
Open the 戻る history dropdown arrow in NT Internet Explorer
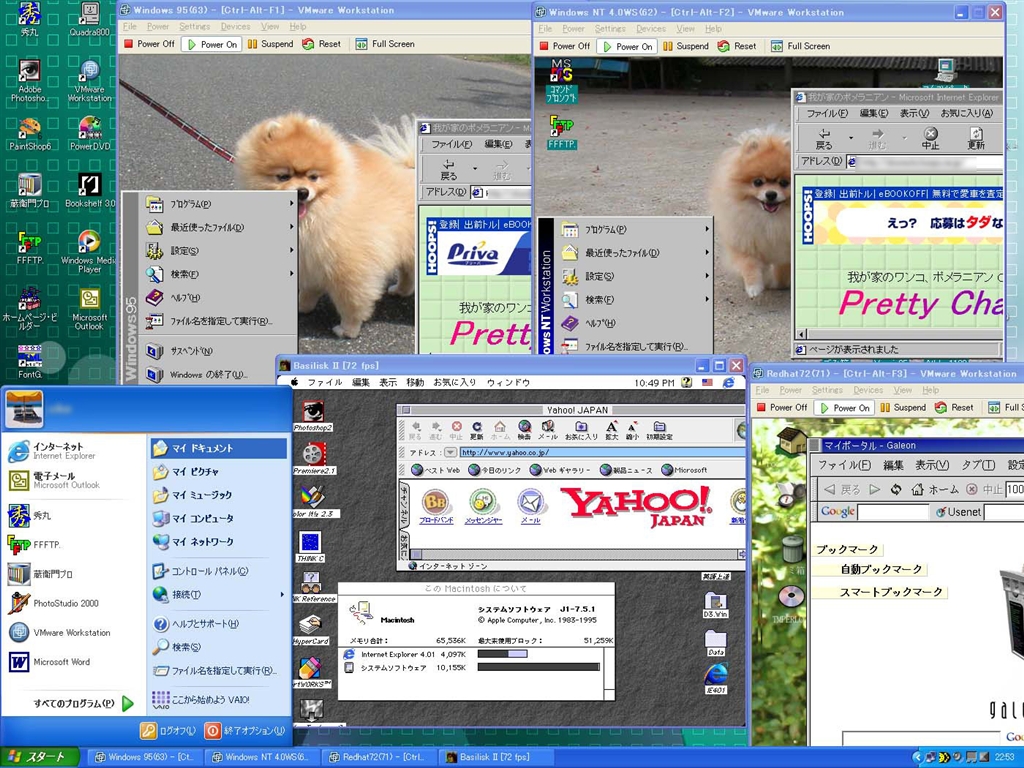point(850,138)
